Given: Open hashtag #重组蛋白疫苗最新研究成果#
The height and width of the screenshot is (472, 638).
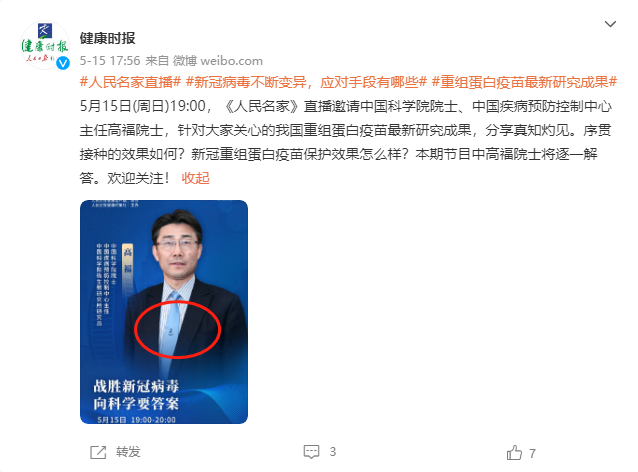Looking at the screenshot, I should [x=524, y=82].
